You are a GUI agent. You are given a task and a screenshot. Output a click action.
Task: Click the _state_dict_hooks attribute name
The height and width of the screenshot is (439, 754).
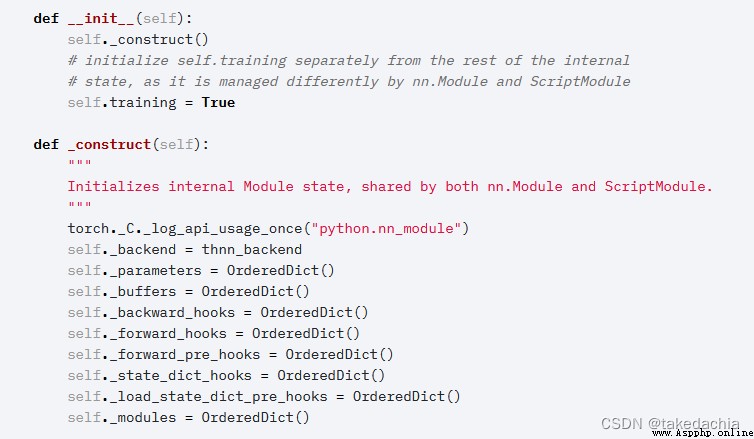[180, 376]
